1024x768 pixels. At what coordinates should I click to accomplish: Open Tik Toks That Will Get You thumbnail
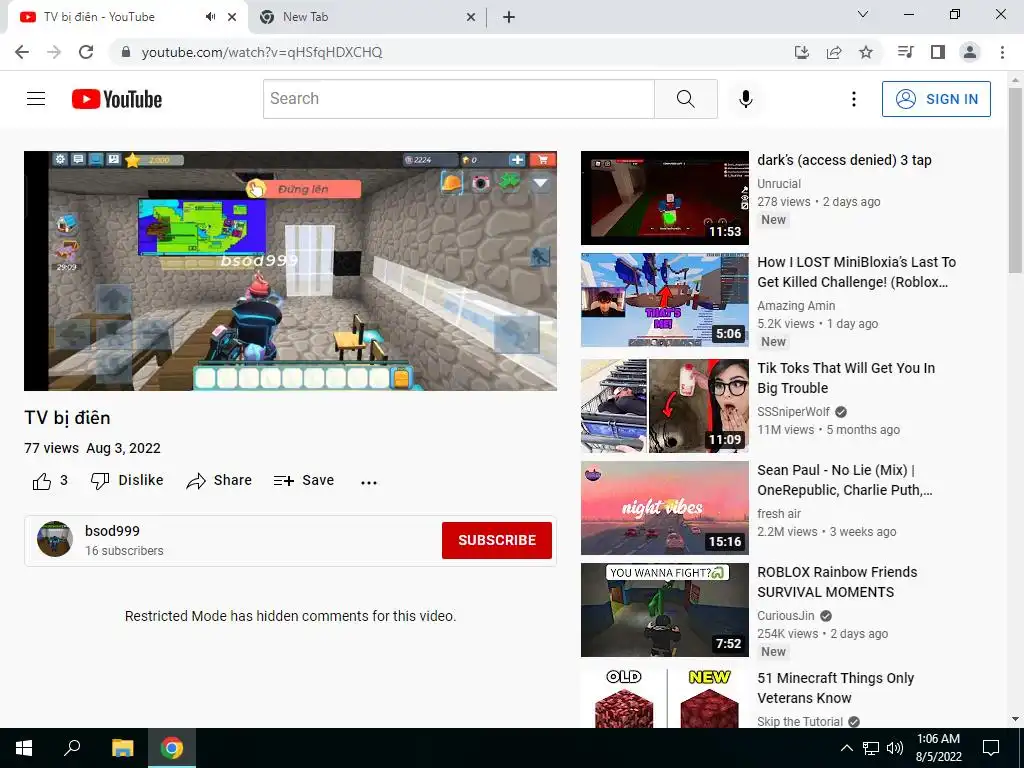point(665,406)
